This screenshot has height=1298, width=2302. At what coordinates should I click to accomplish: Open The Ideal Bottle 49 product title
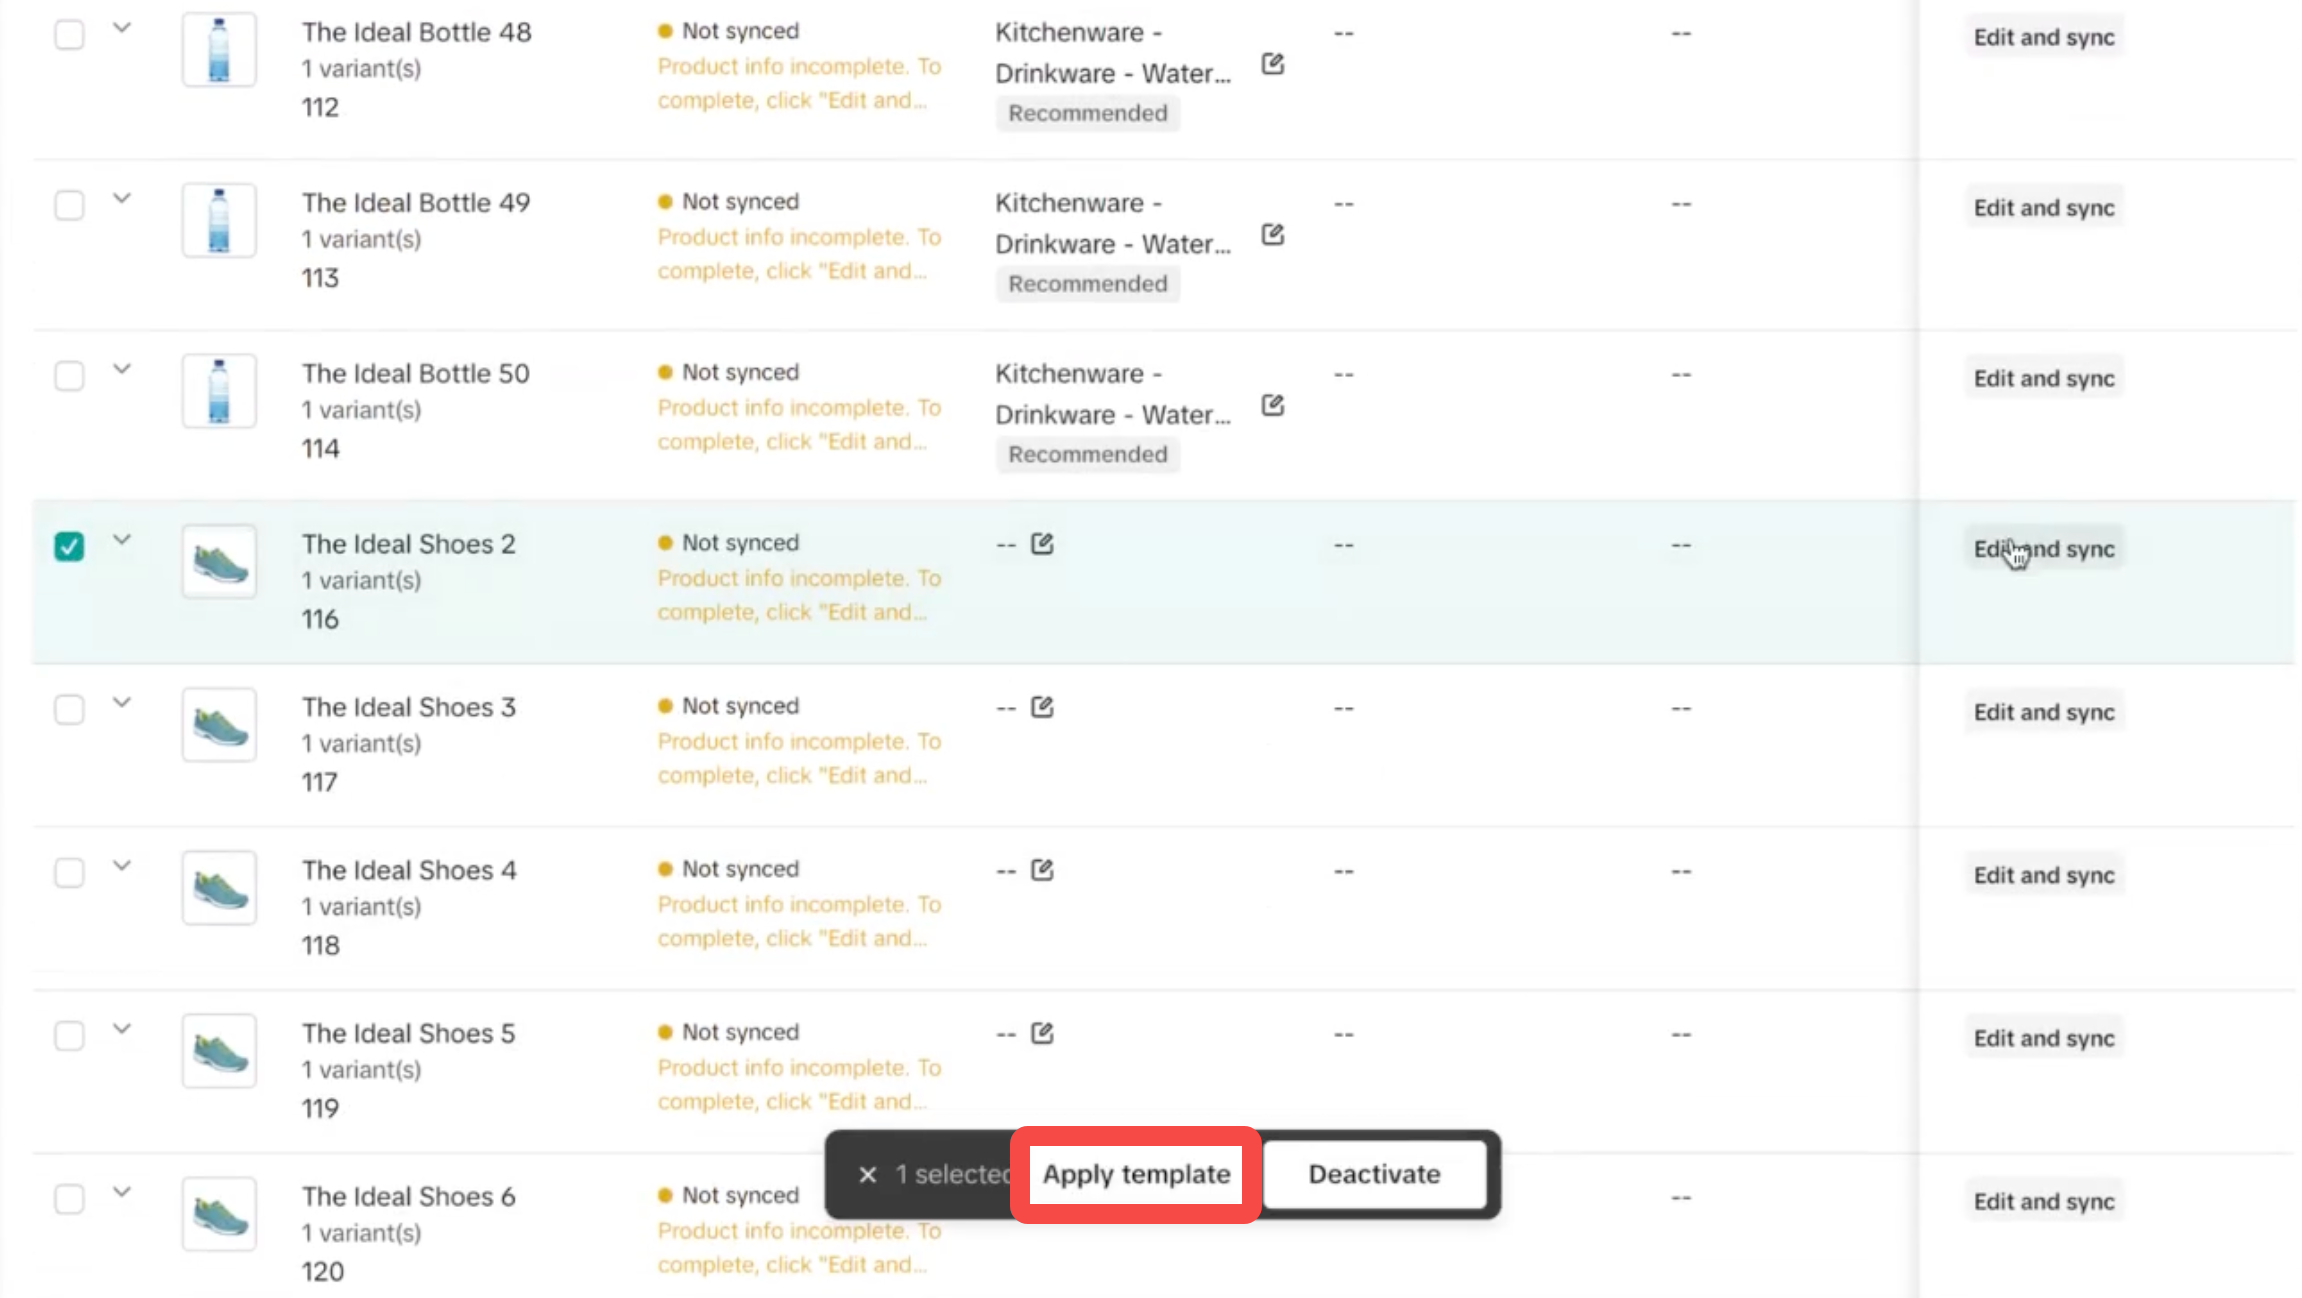416,203
